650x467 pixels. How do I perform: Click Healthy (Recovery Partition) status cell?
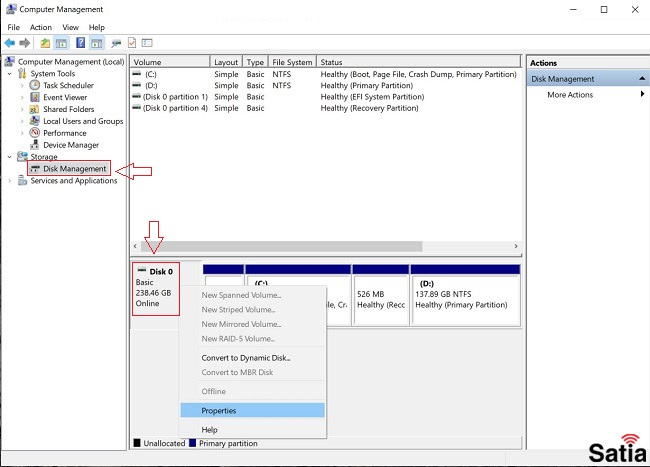[x=369, y=108]
